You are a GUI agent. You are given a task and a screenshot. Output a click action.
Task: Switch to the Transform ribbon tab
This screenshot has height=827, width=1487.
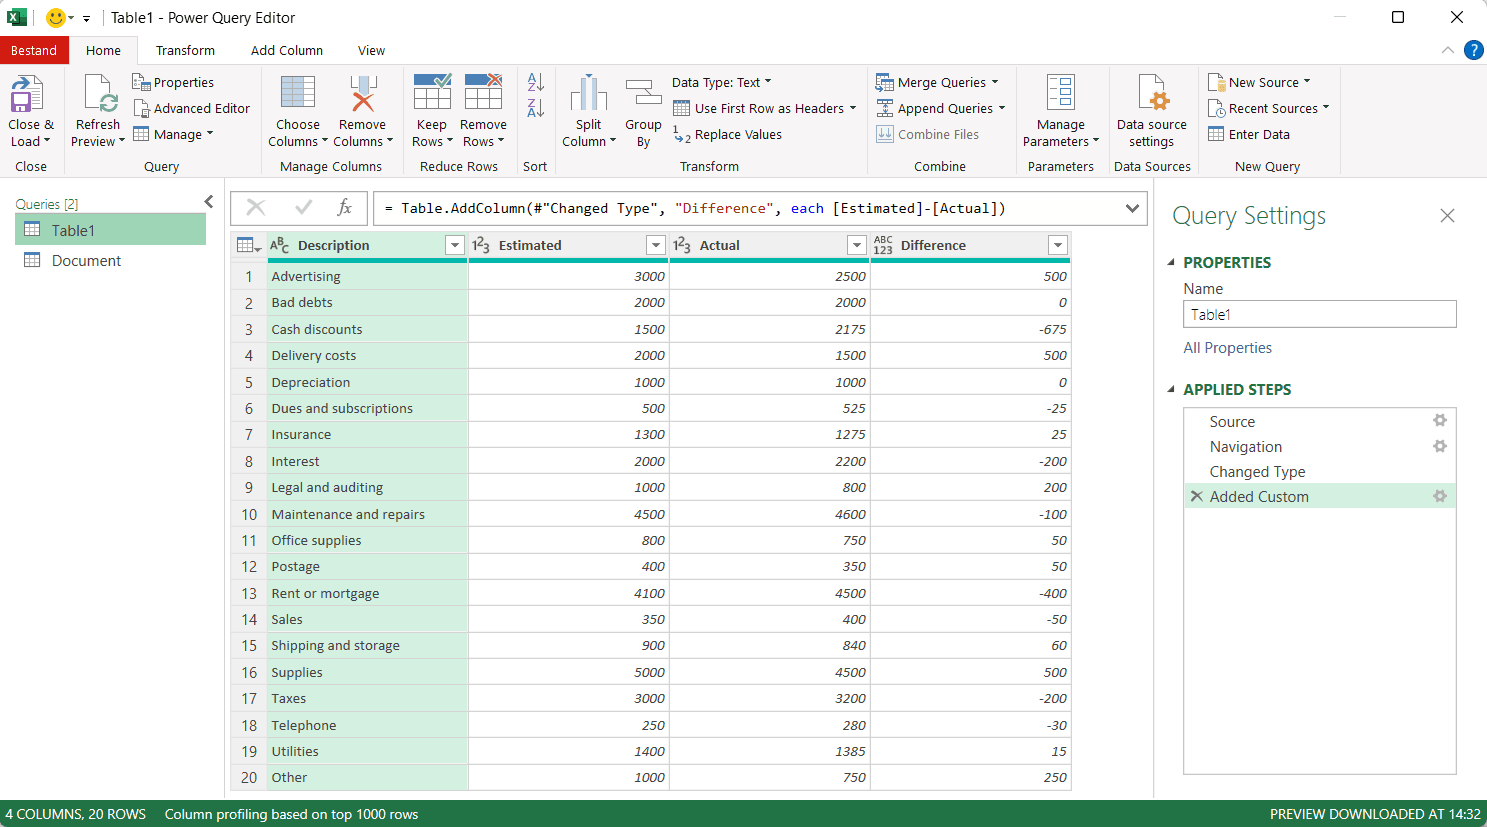[x=185, y=50]
